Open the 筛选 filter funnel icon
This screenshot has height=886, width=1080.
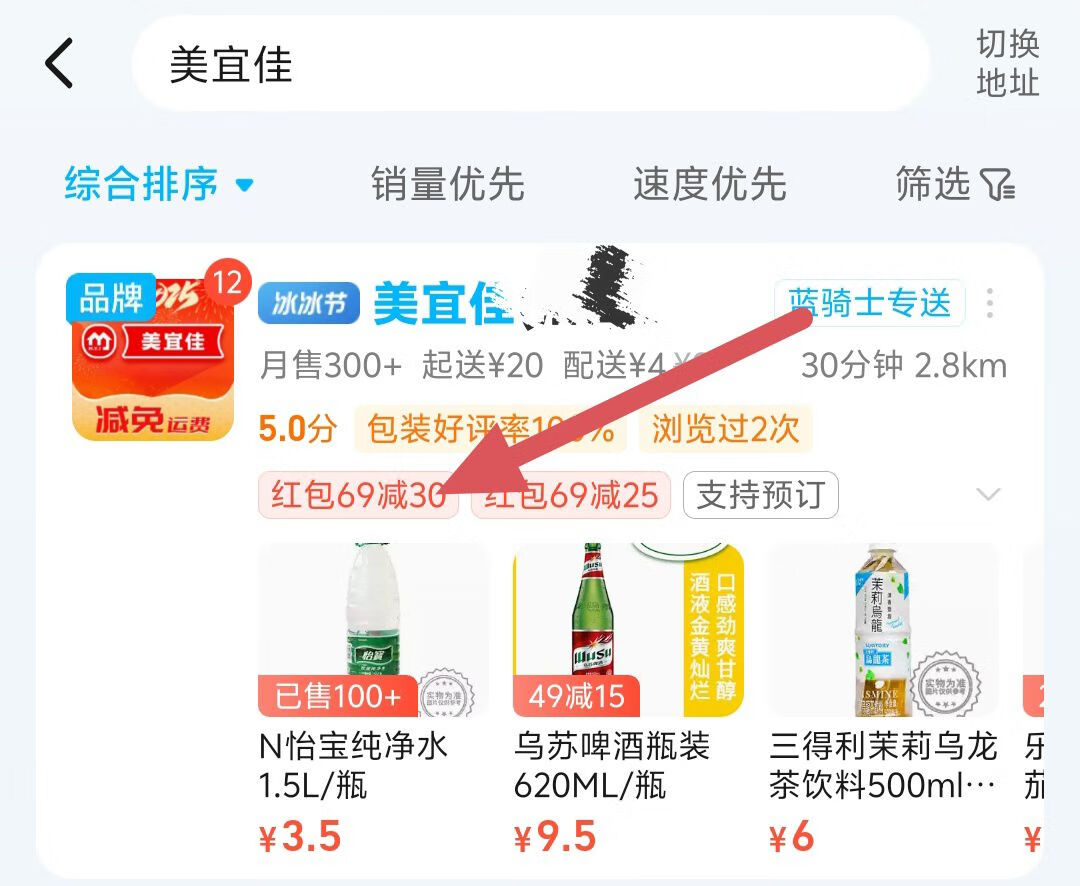pyautogui.click(x=998, y=185)
